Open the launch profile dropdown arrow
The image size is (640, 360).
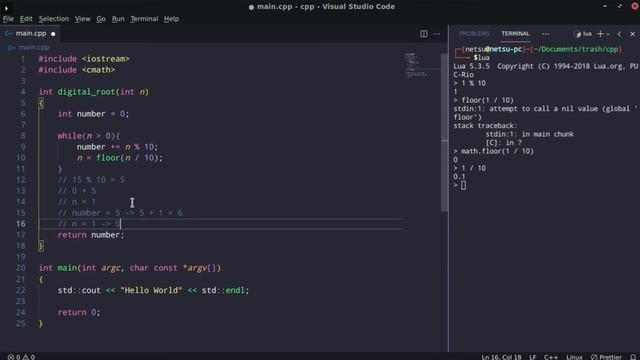tap(608, 34)
